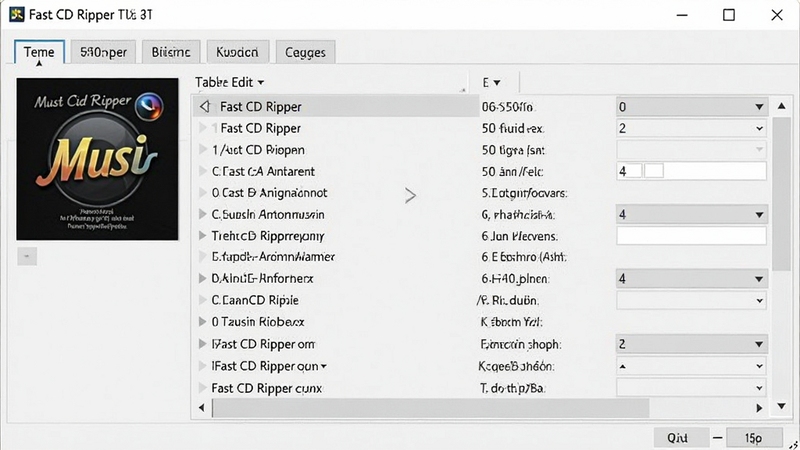Open the dropdown for 'KcgeeB.jhcon'

(691, 366)
